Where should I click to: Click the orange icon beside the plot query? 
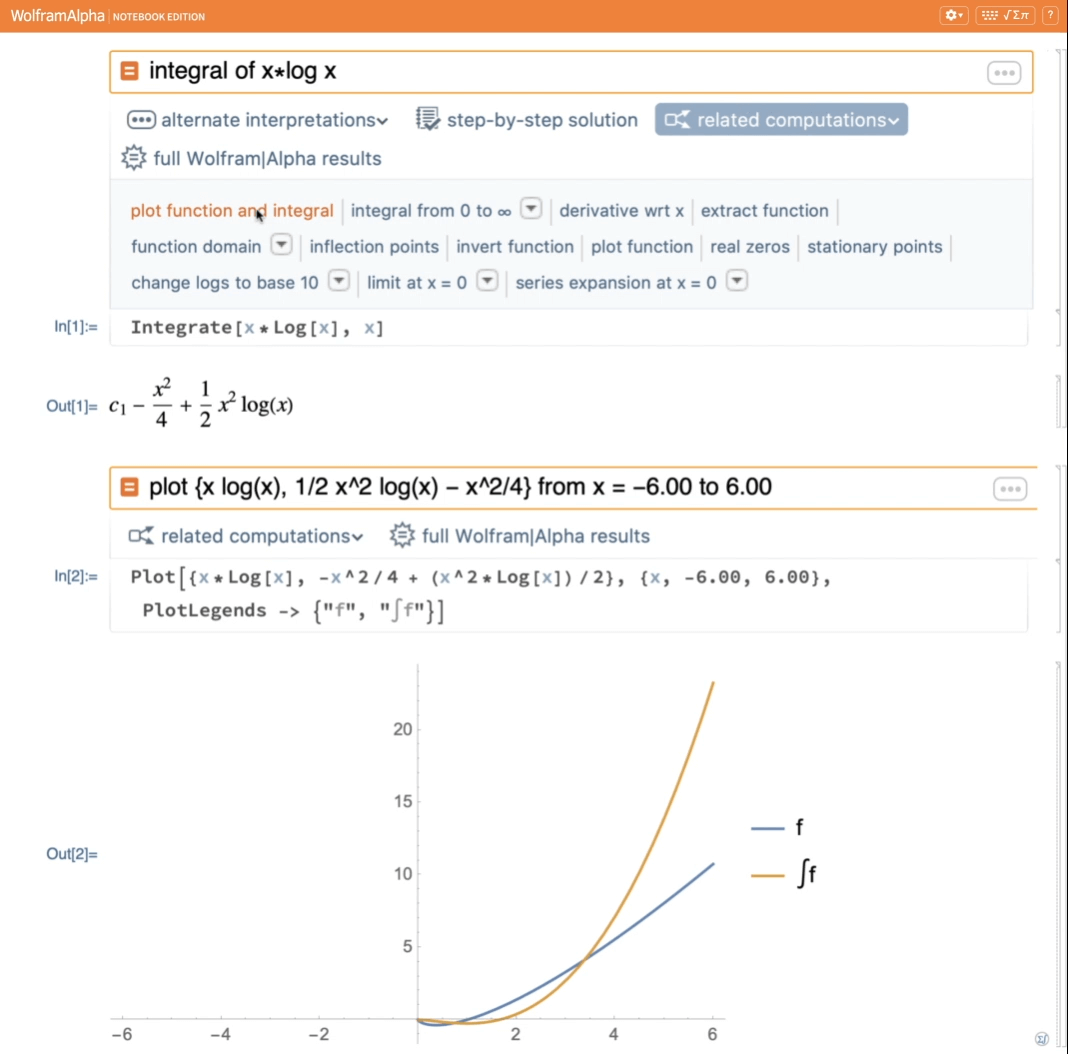click(x=129, y=486)
